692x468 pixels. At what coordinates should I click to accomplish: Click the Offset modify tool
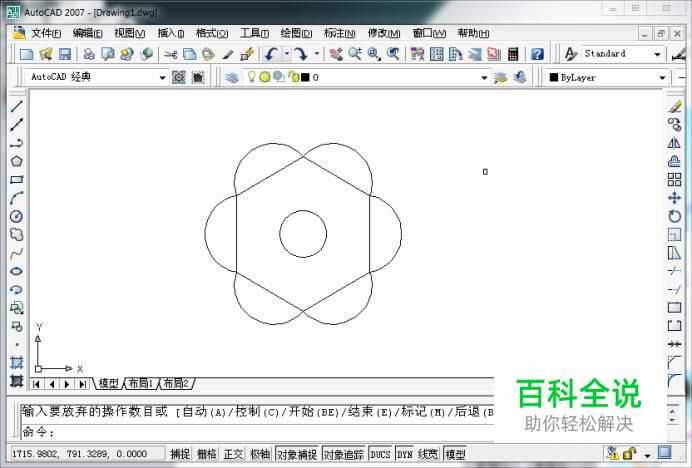click(674, 161)
